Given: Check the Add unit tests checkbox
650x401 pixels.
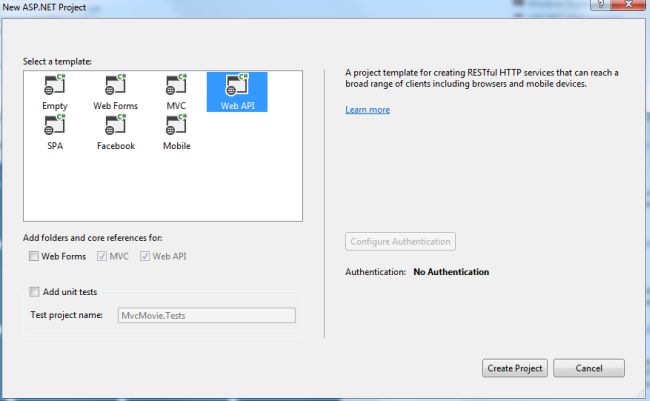Looking at the screenshot, I should click(34, 292).
